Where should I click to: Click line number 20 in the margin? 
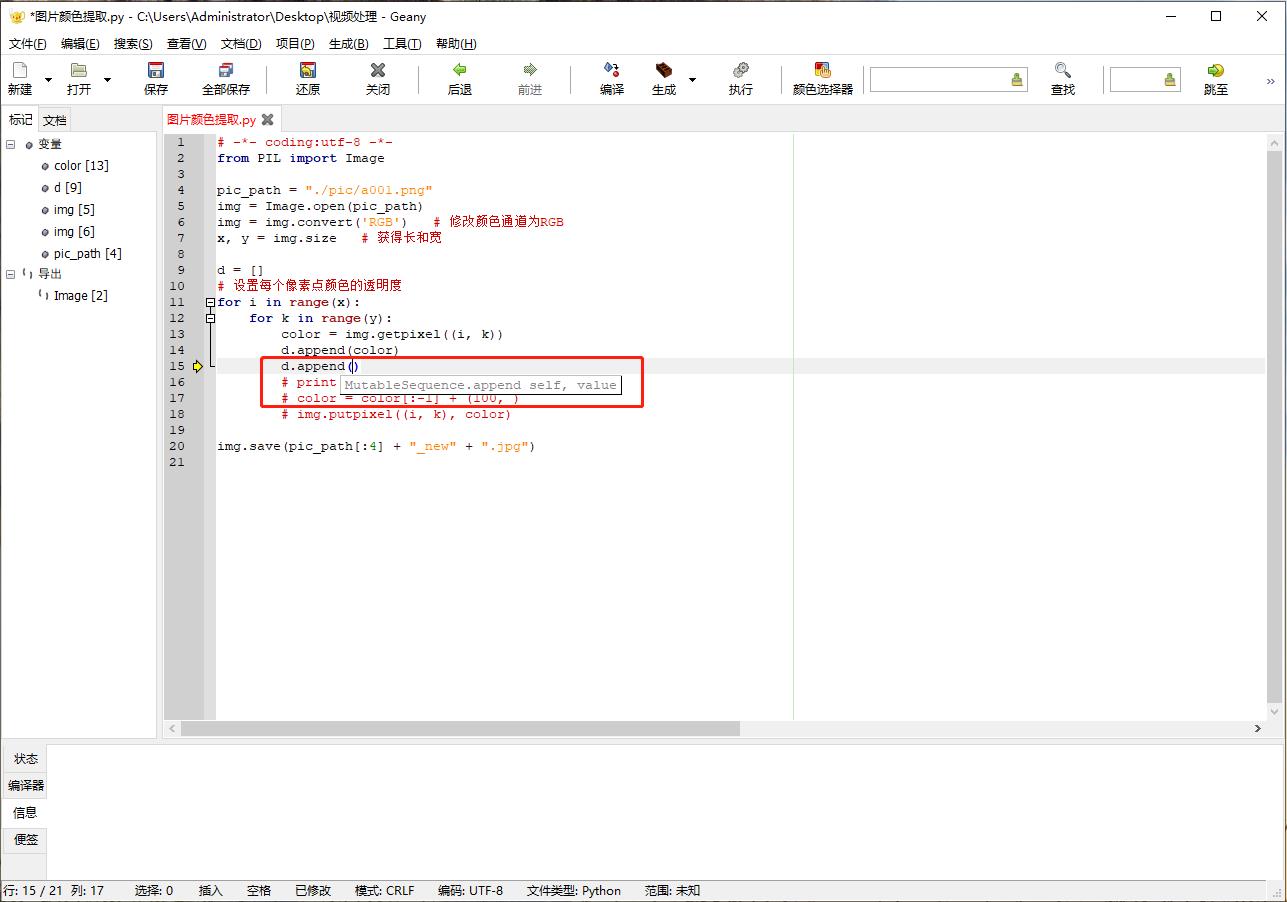(x=177, y=446)
